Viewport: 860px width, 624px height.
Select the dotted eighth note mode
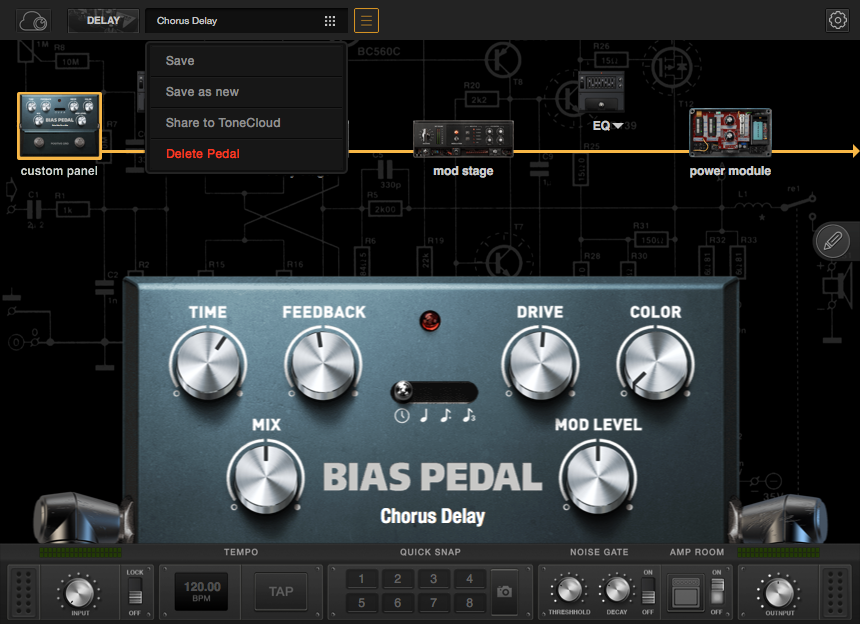446,416
